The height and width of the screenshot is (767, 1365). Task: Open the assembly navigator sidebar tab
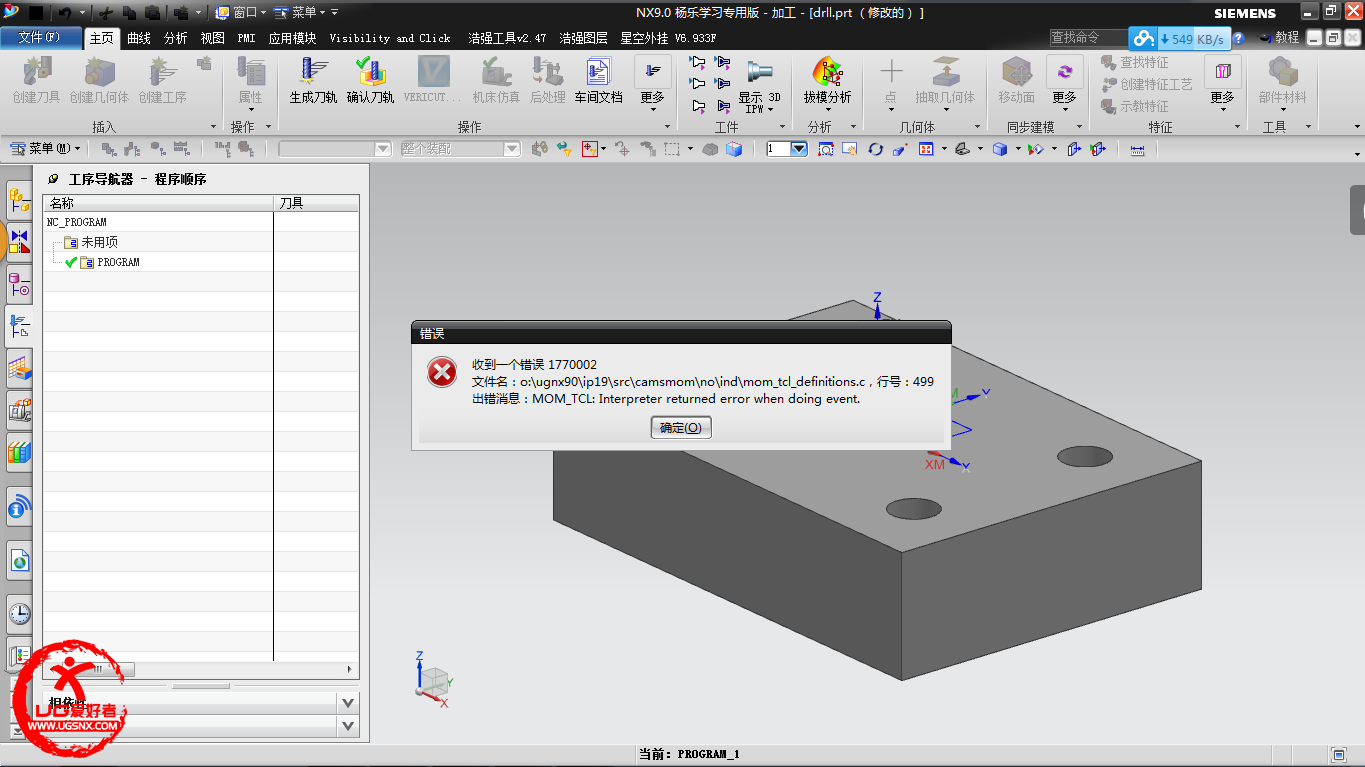click(19, 200)
